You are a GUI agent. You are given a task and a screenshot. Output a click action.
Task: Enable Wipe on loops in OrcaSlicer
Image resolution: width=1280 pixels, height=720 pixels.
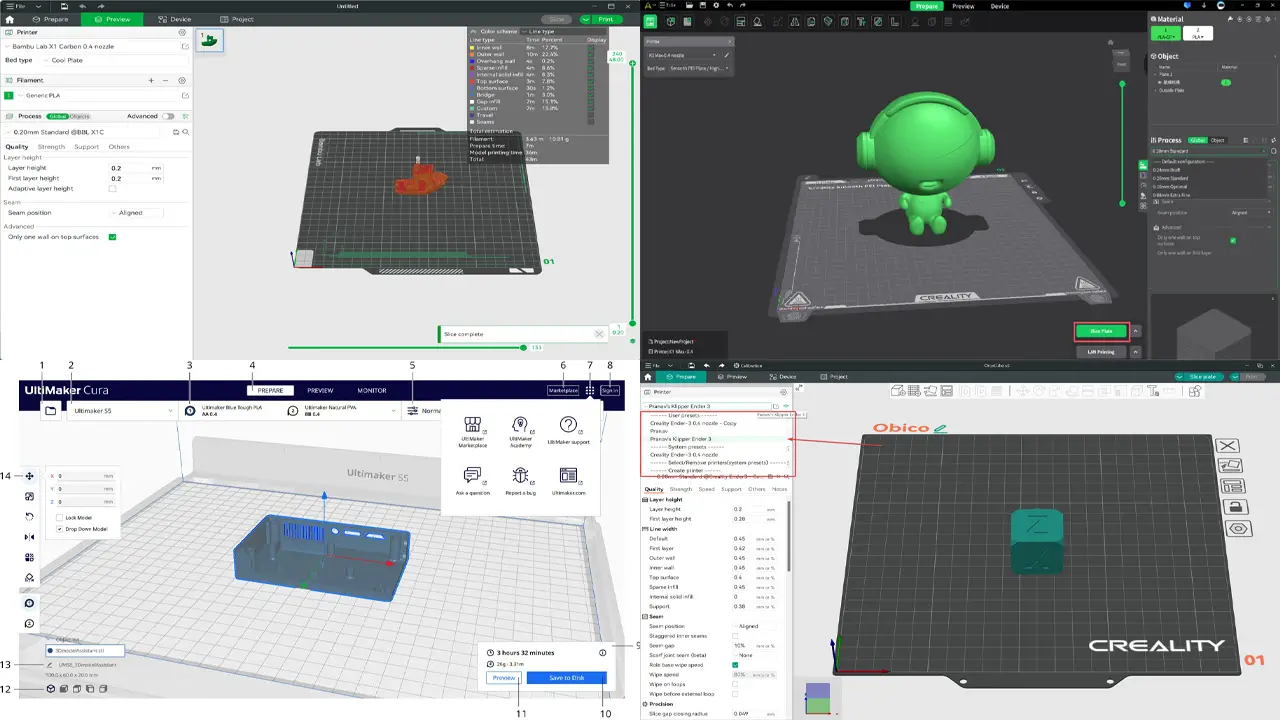735,683
